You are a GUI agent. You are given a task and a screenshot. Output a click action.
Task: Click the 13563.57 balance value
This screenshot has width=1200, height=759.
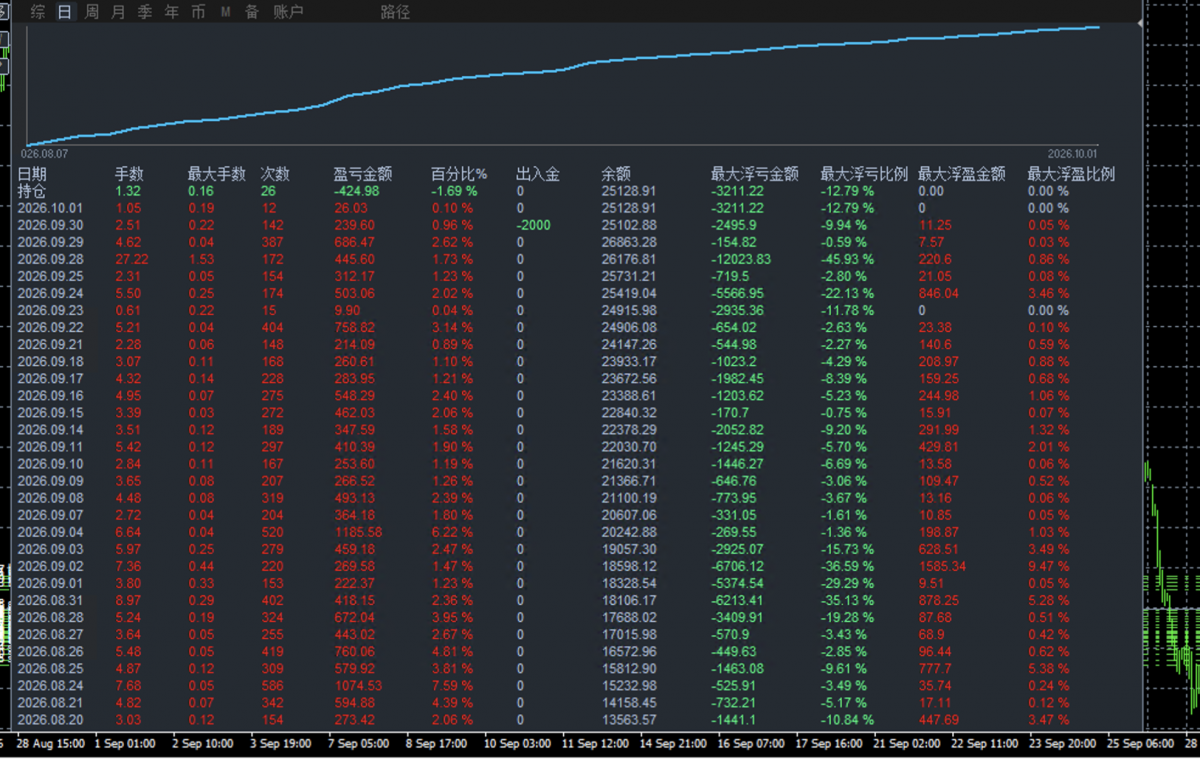point(629,720)
